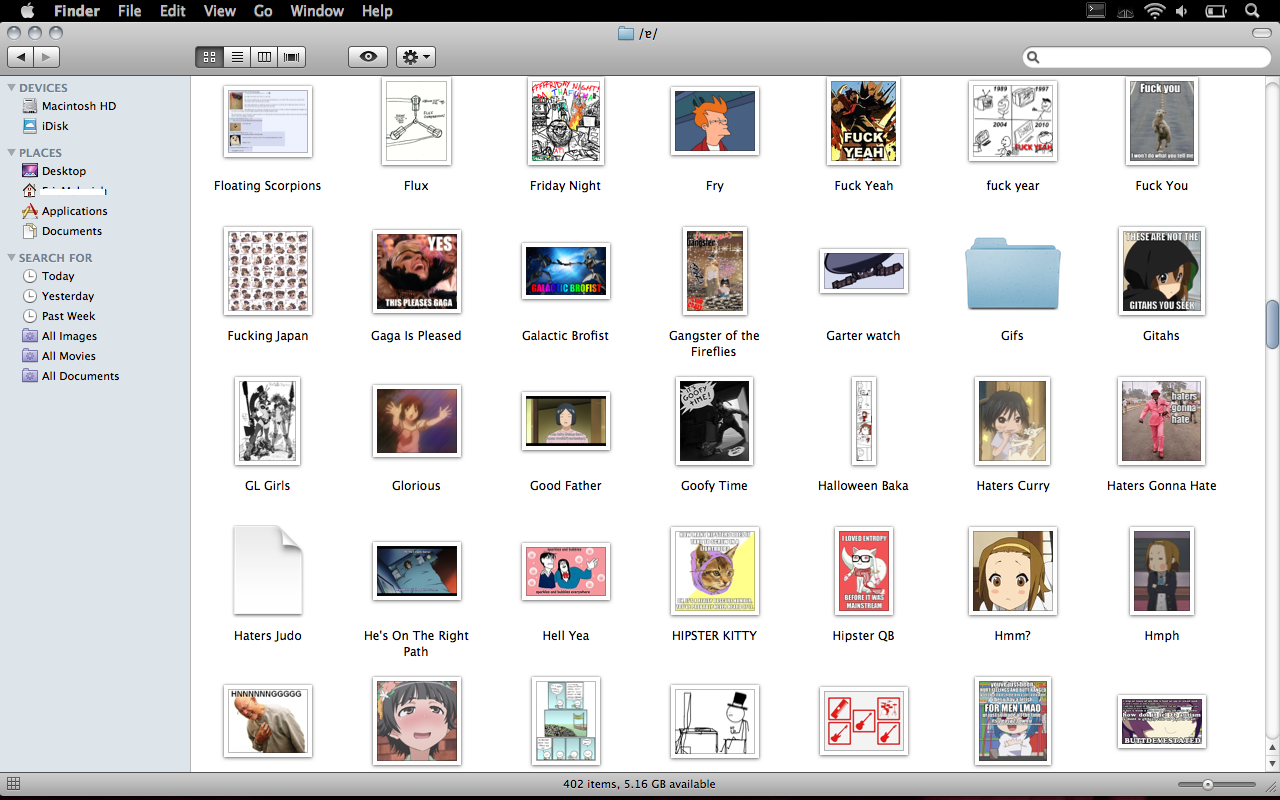Select the Haters Gonna Hate thumbnail
Image resolution: width=1280 pixels, height=800 pixels.
pyautogui.click(x=1161, y=421)
